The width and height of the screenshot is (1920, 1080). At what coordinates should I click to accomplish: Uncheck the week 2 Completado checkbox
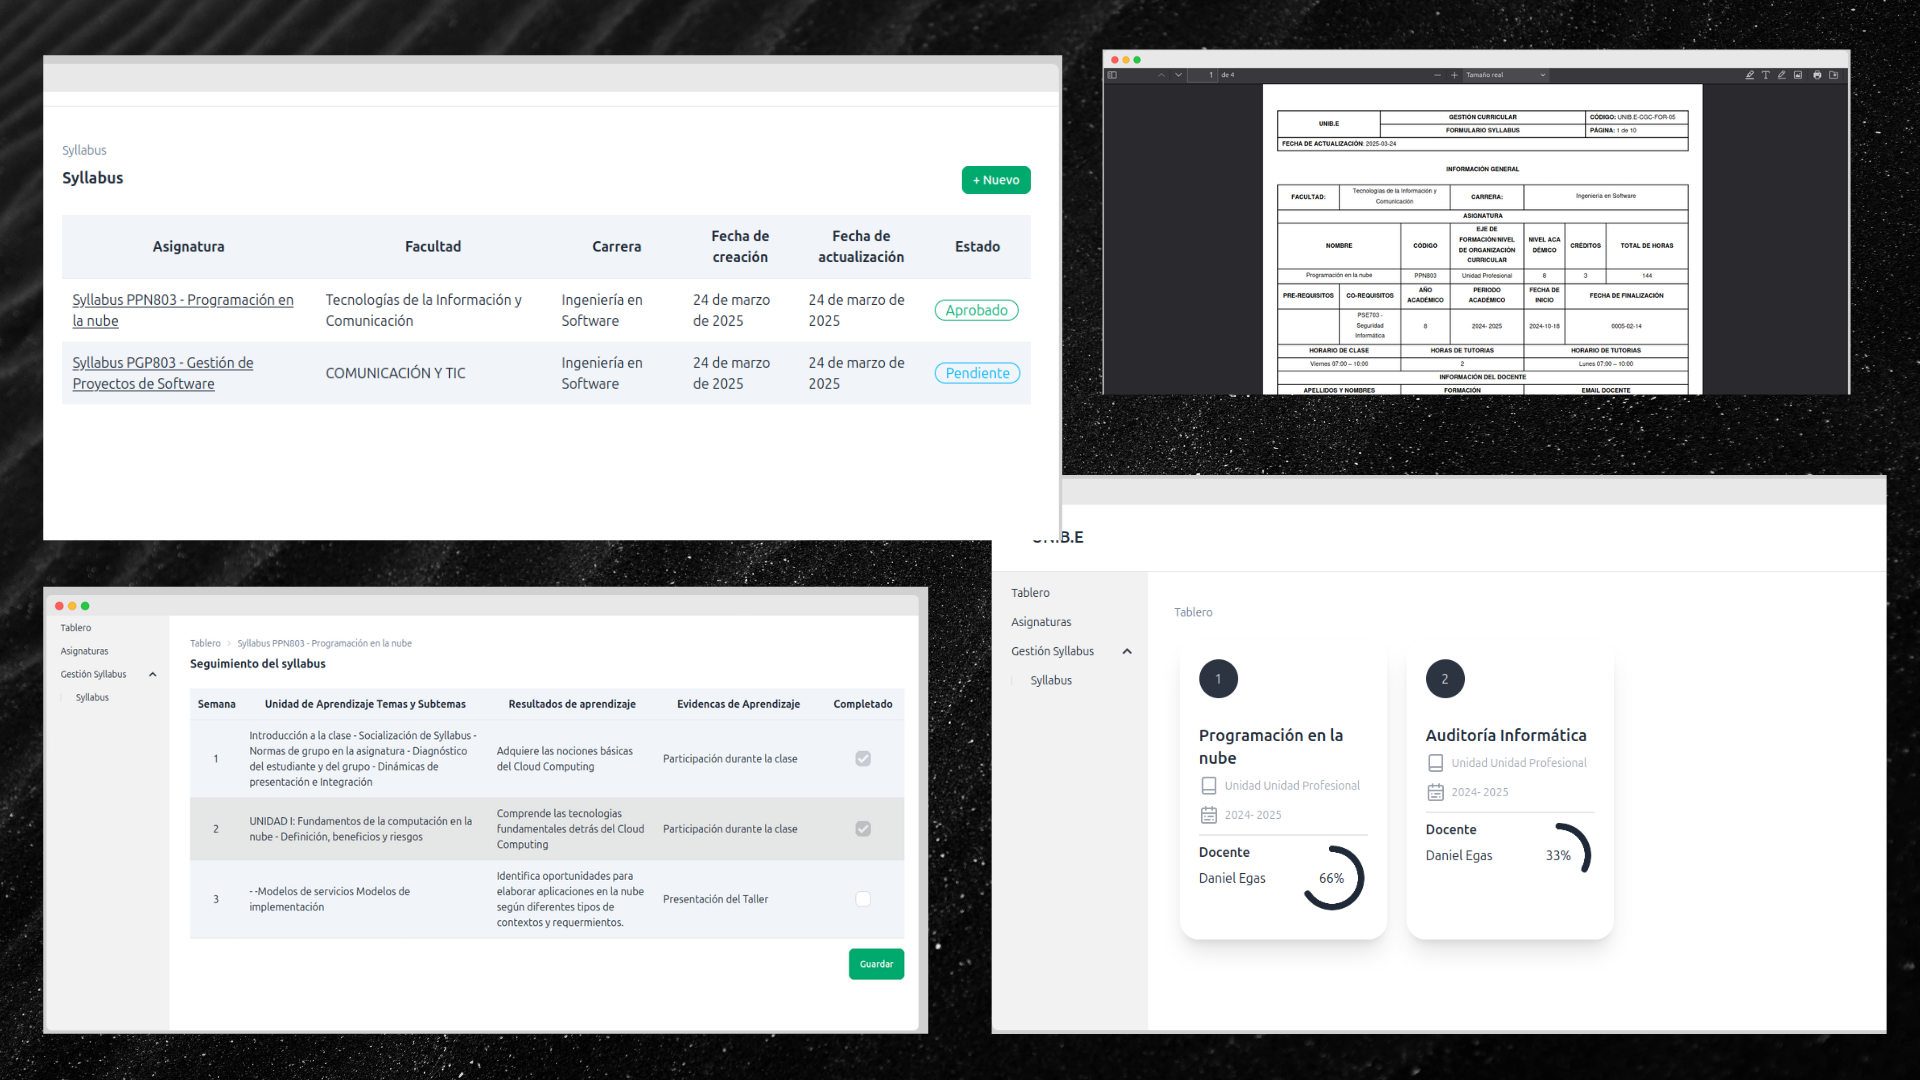pos(863,829)
